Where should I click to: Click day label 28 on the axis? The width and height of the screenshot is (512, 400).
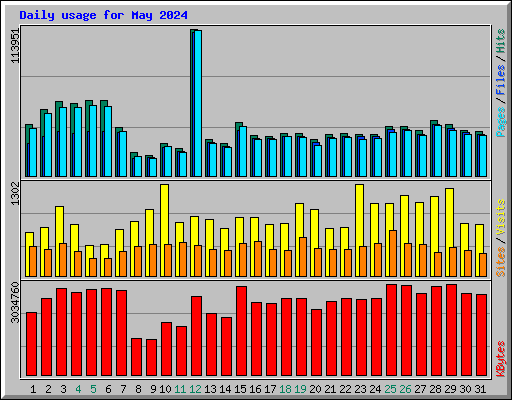coord(435,389)
